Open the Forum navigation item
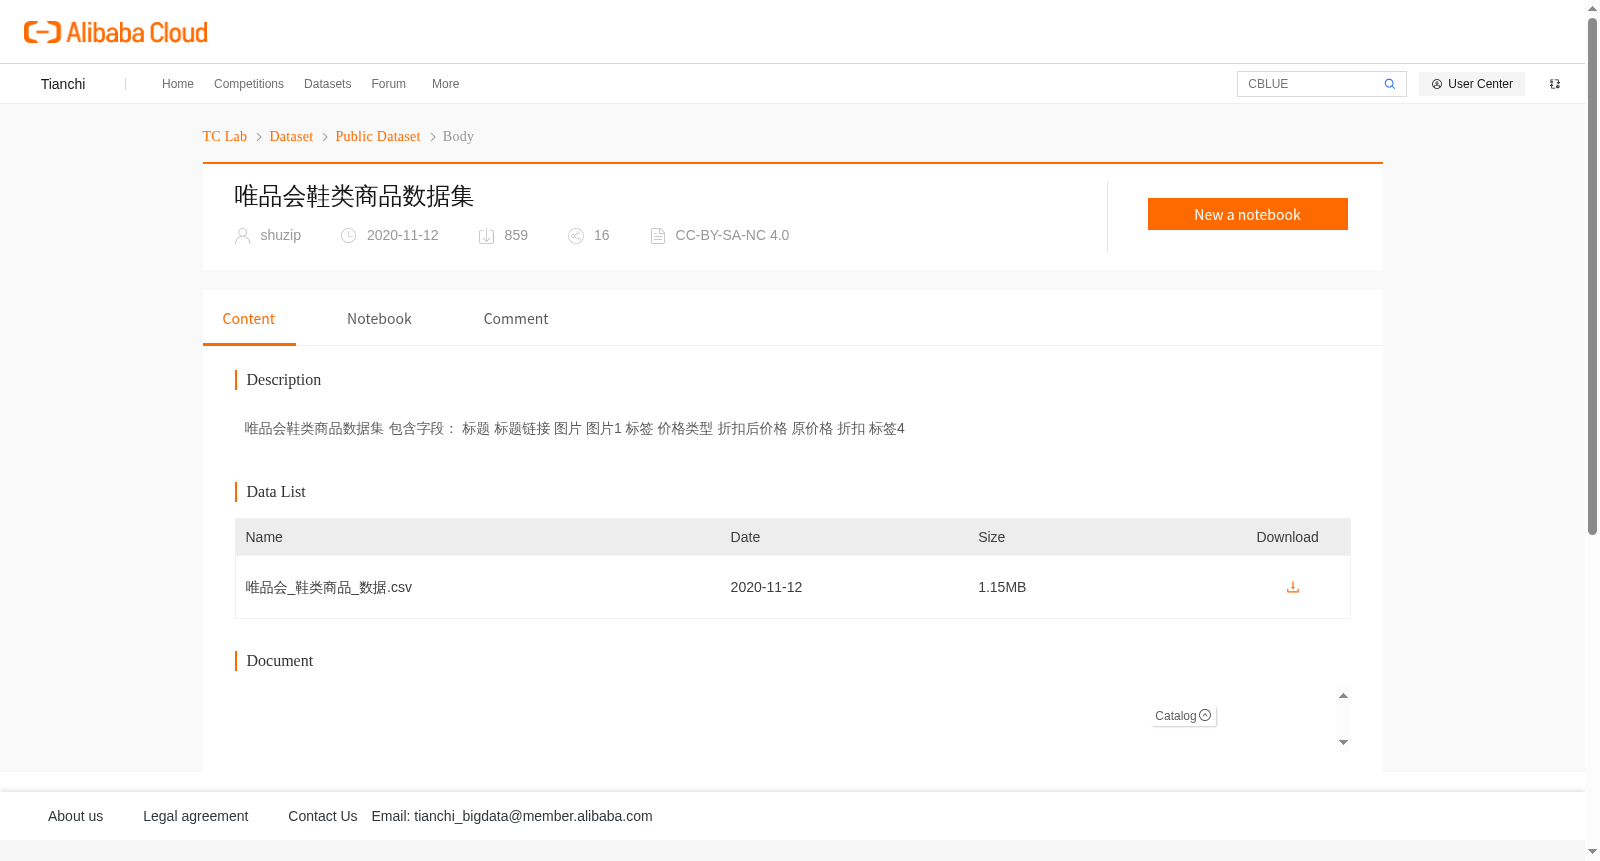Image resolution: width=1600 pixels, height=861 pixels. click(x=388, y=84)
